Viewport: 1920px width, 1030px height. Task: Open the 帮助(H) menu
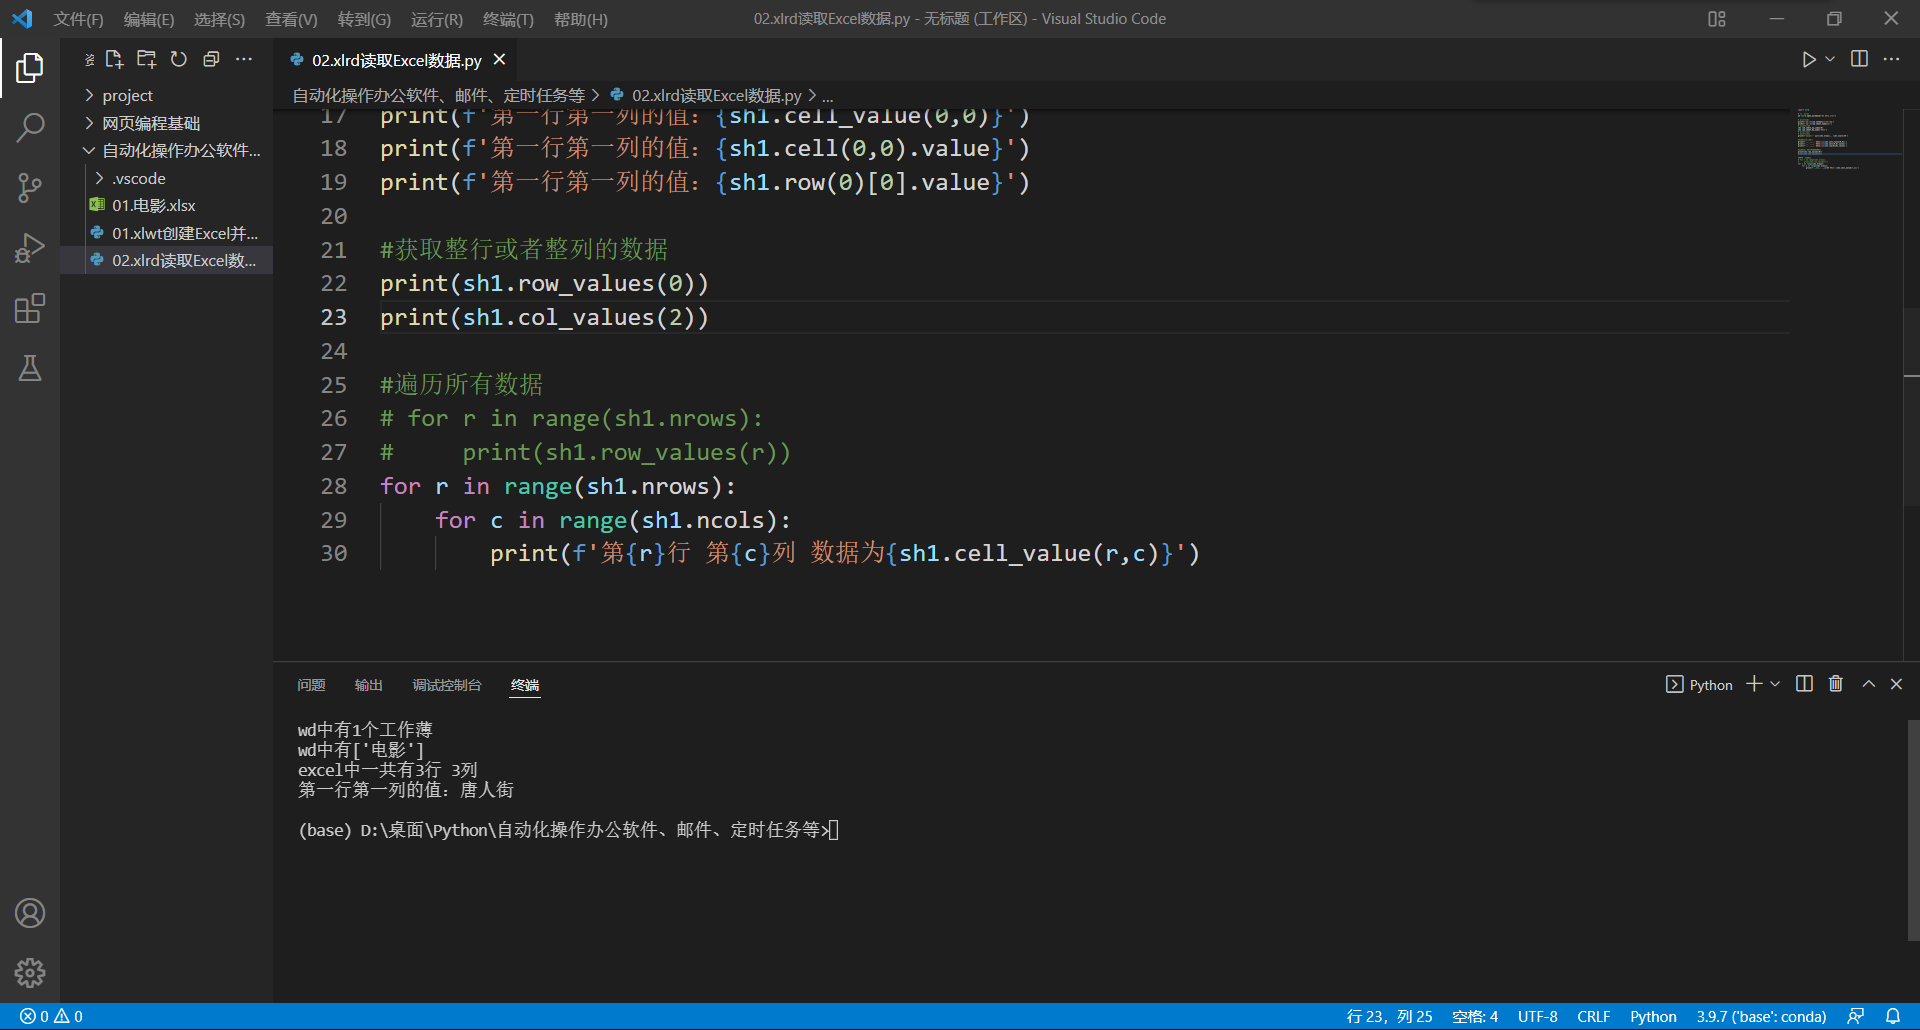(x=581, y=19)
